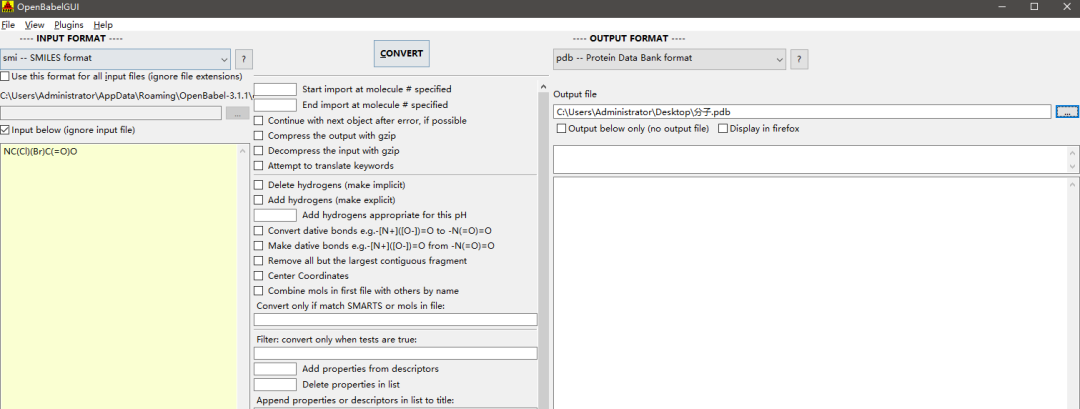Click the Filter tests input field
This screenshot has width=1080, height=409.
coord(395,353)
